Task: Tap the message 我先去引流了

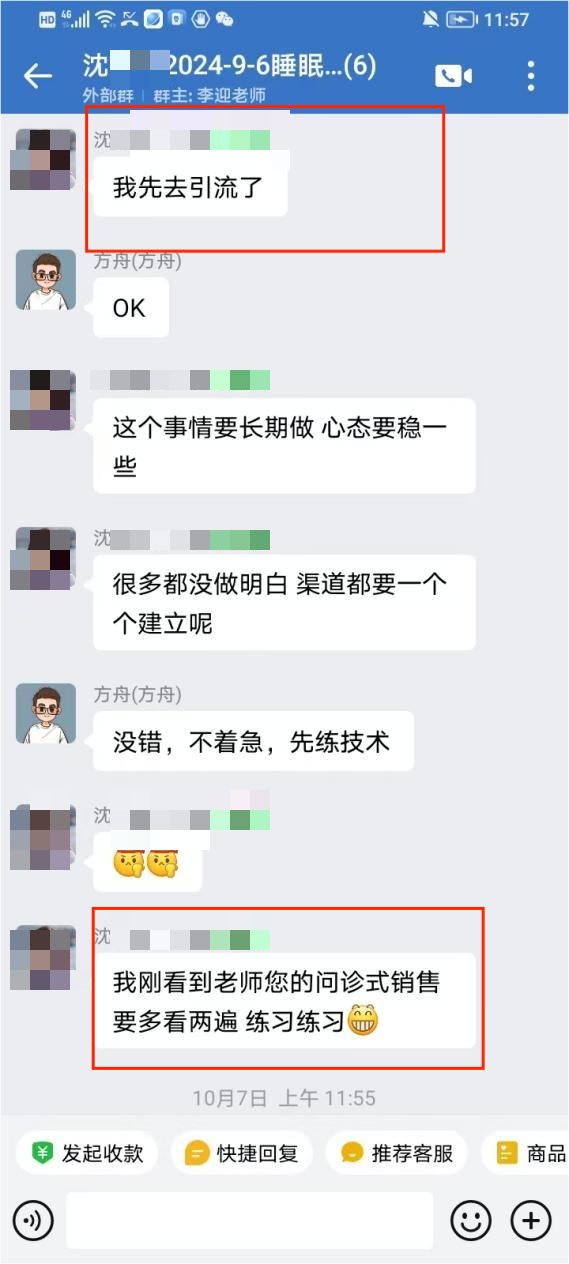Action: click(x=190, y=187)
